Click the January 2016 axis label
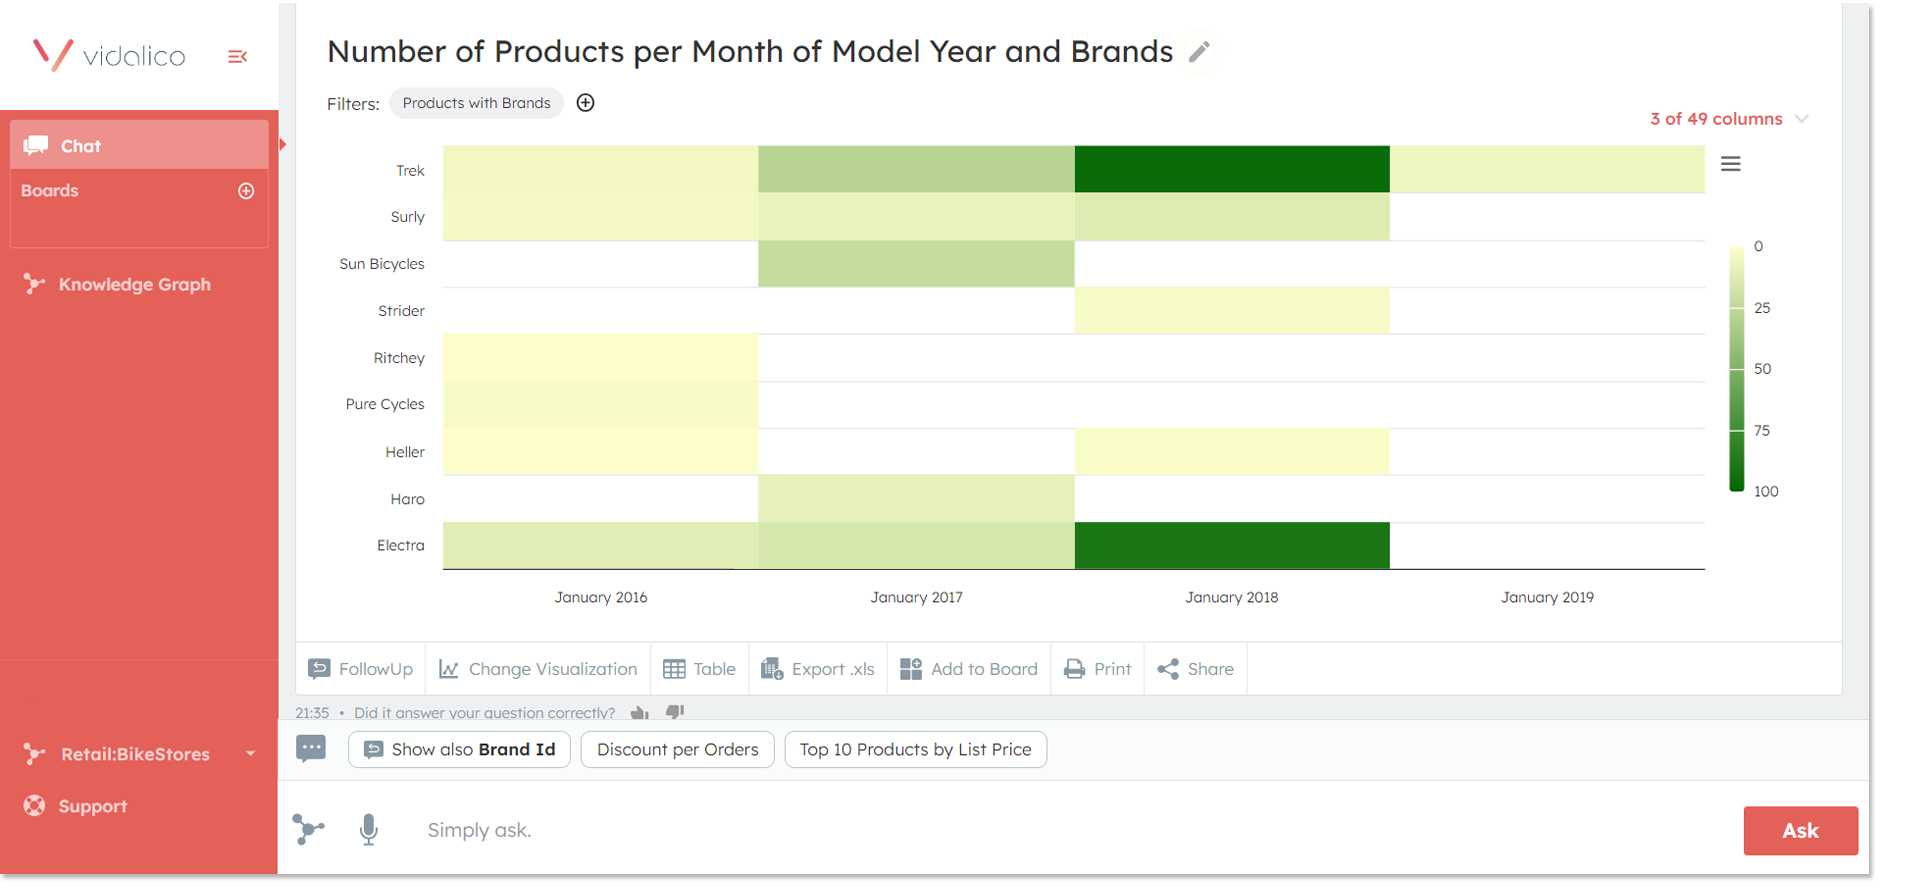Screen dimensions: 1910x893 601,597
